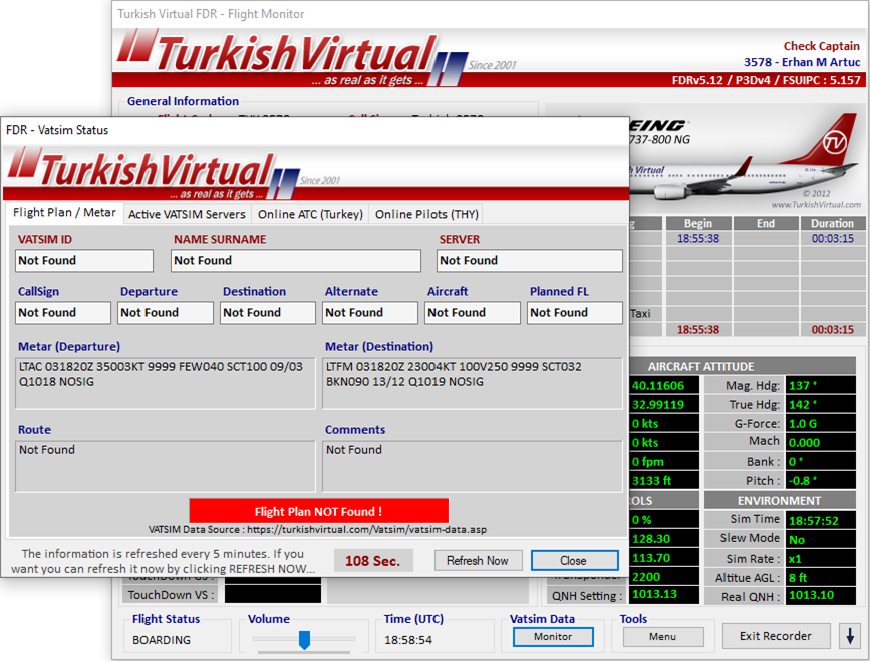
Task: Click the Exit Recorder button
Action: tap(776, 636)
